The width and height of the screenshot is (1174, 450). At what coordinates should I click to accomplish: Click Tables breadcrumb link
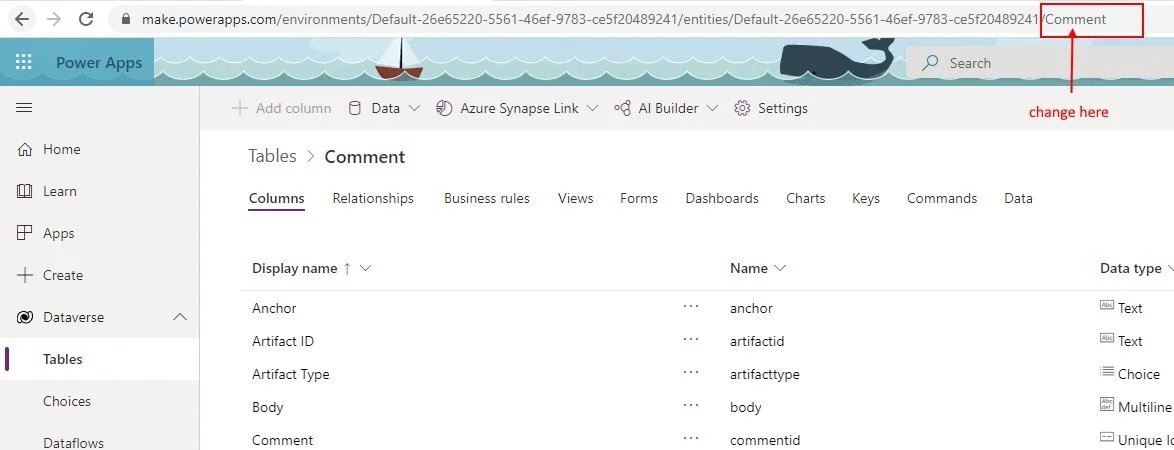(x=272, y=156)
